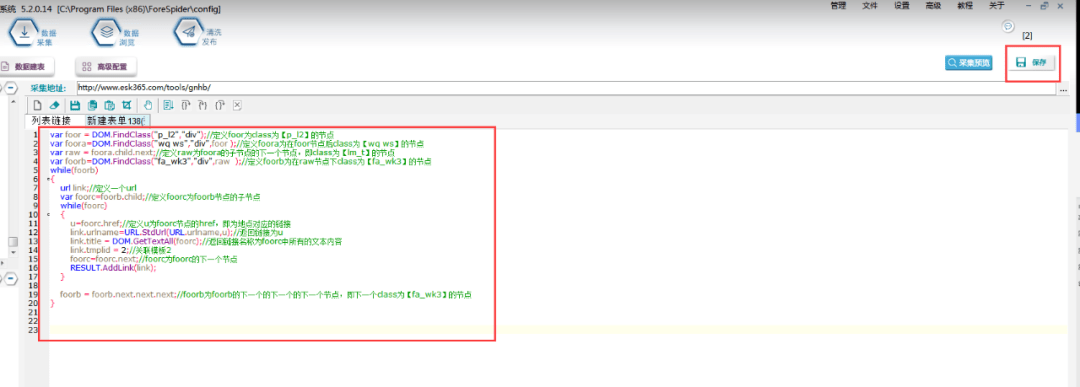1080x387 pixels.
Task: Click the hand tool icon in script toolbar
Action: [x=147, y=105]
